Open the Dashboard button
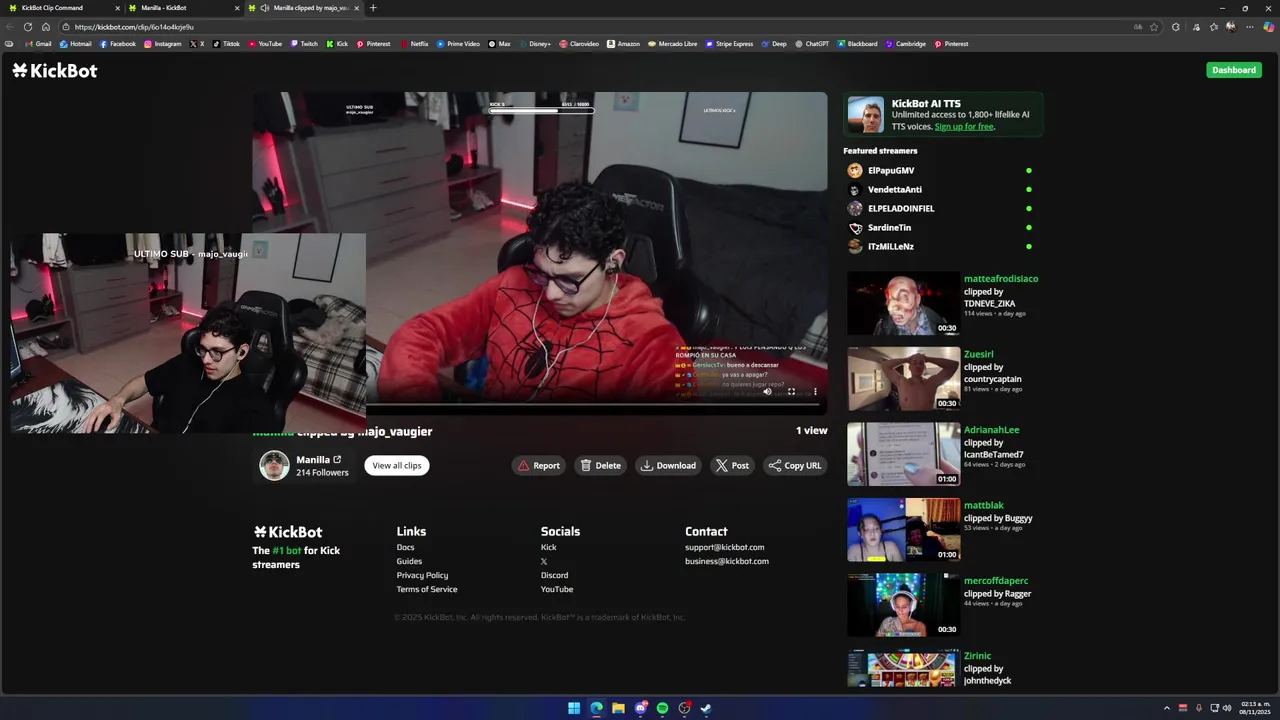1280x720 pixels. pos(1233,70)
